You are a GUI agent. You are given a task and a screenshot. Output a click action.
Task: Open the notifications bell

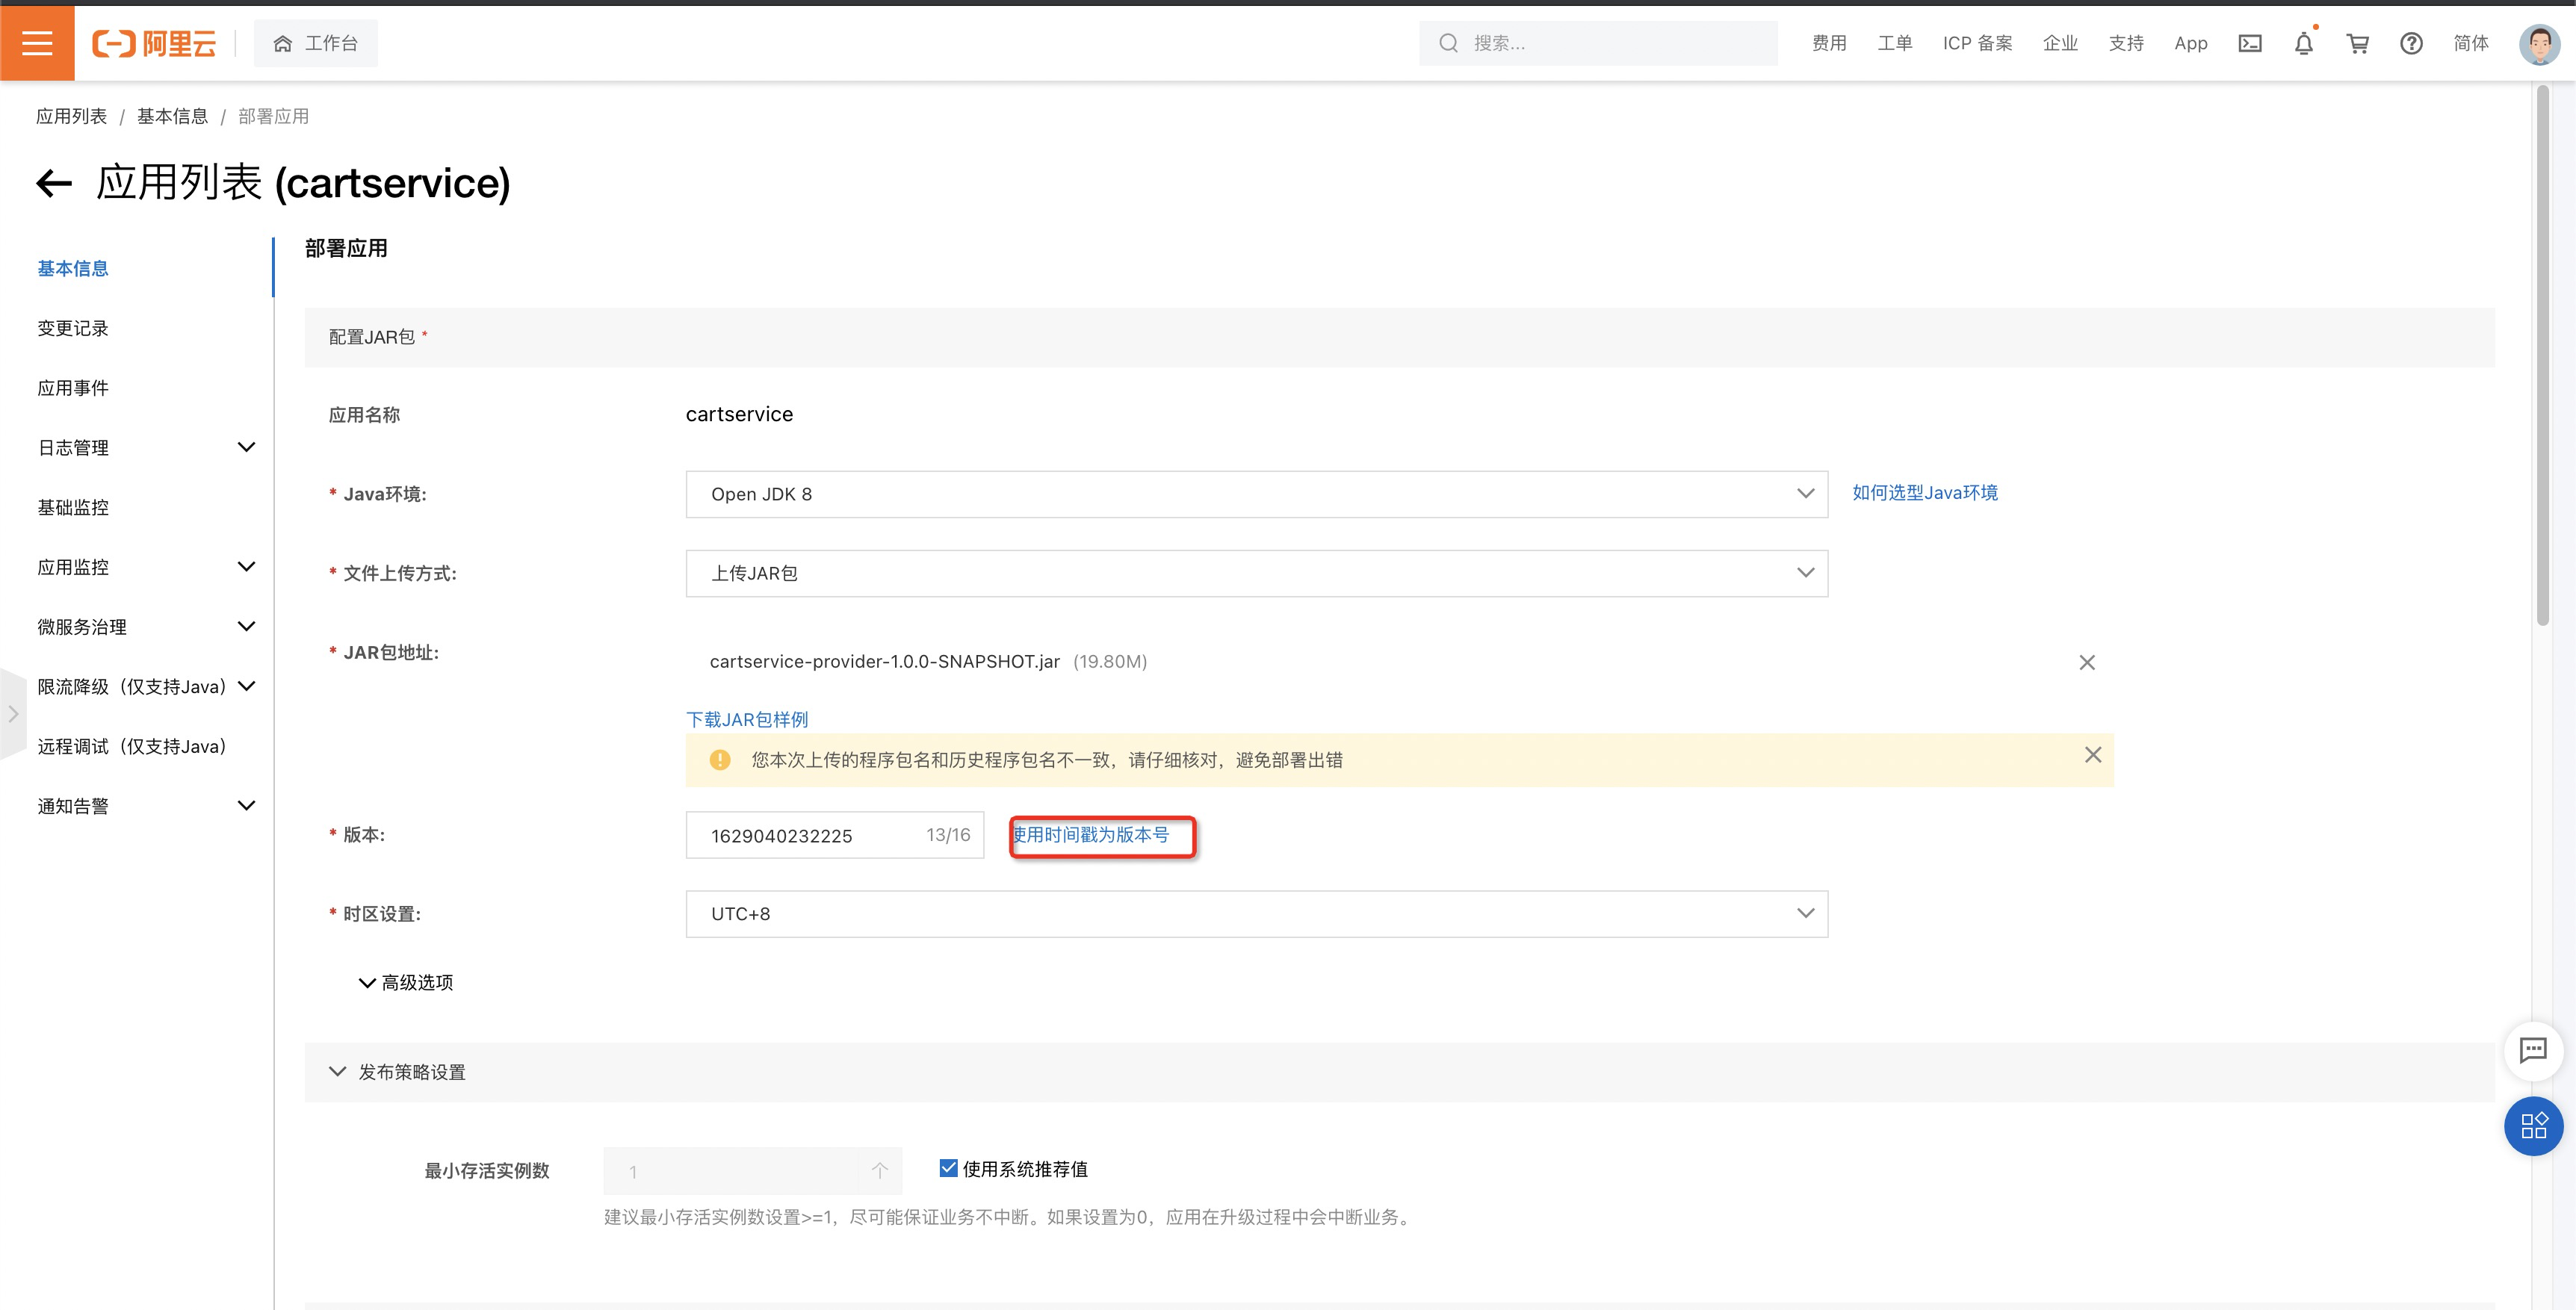click(x=2304, y=43)
